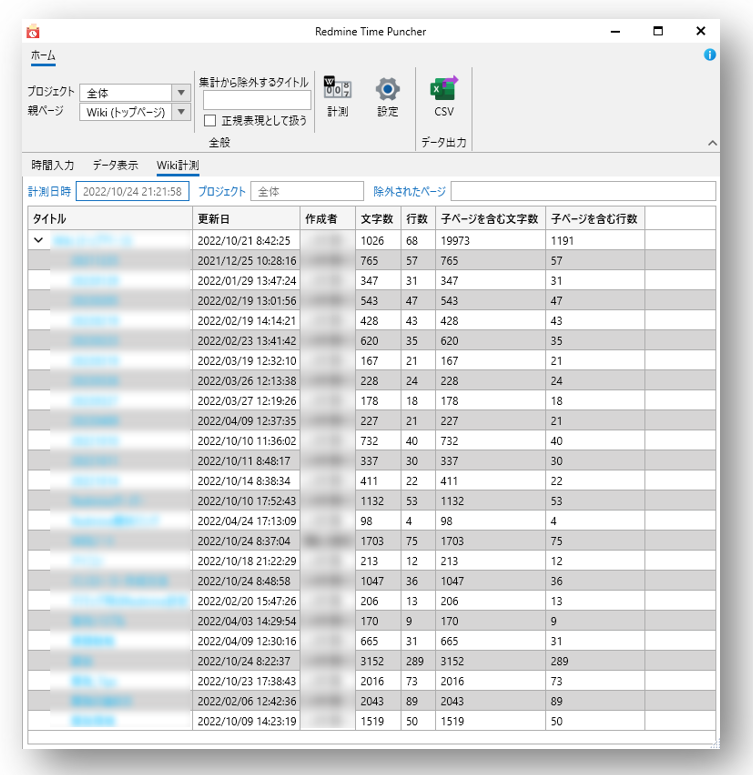Select cell 2022/04/09 12:37:35
Viewport: 753px width, 775px height.
coord(246,421)
